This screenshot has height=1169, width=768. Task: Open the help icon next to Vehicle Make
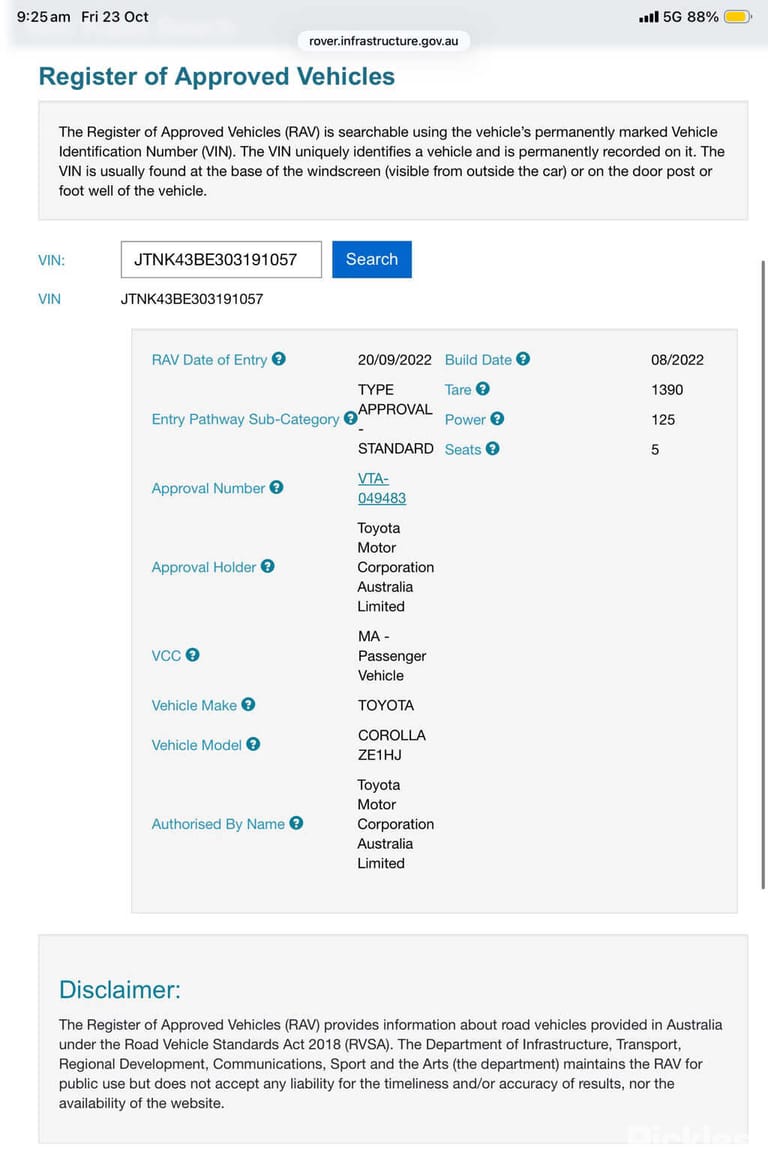tap(248, 704)
